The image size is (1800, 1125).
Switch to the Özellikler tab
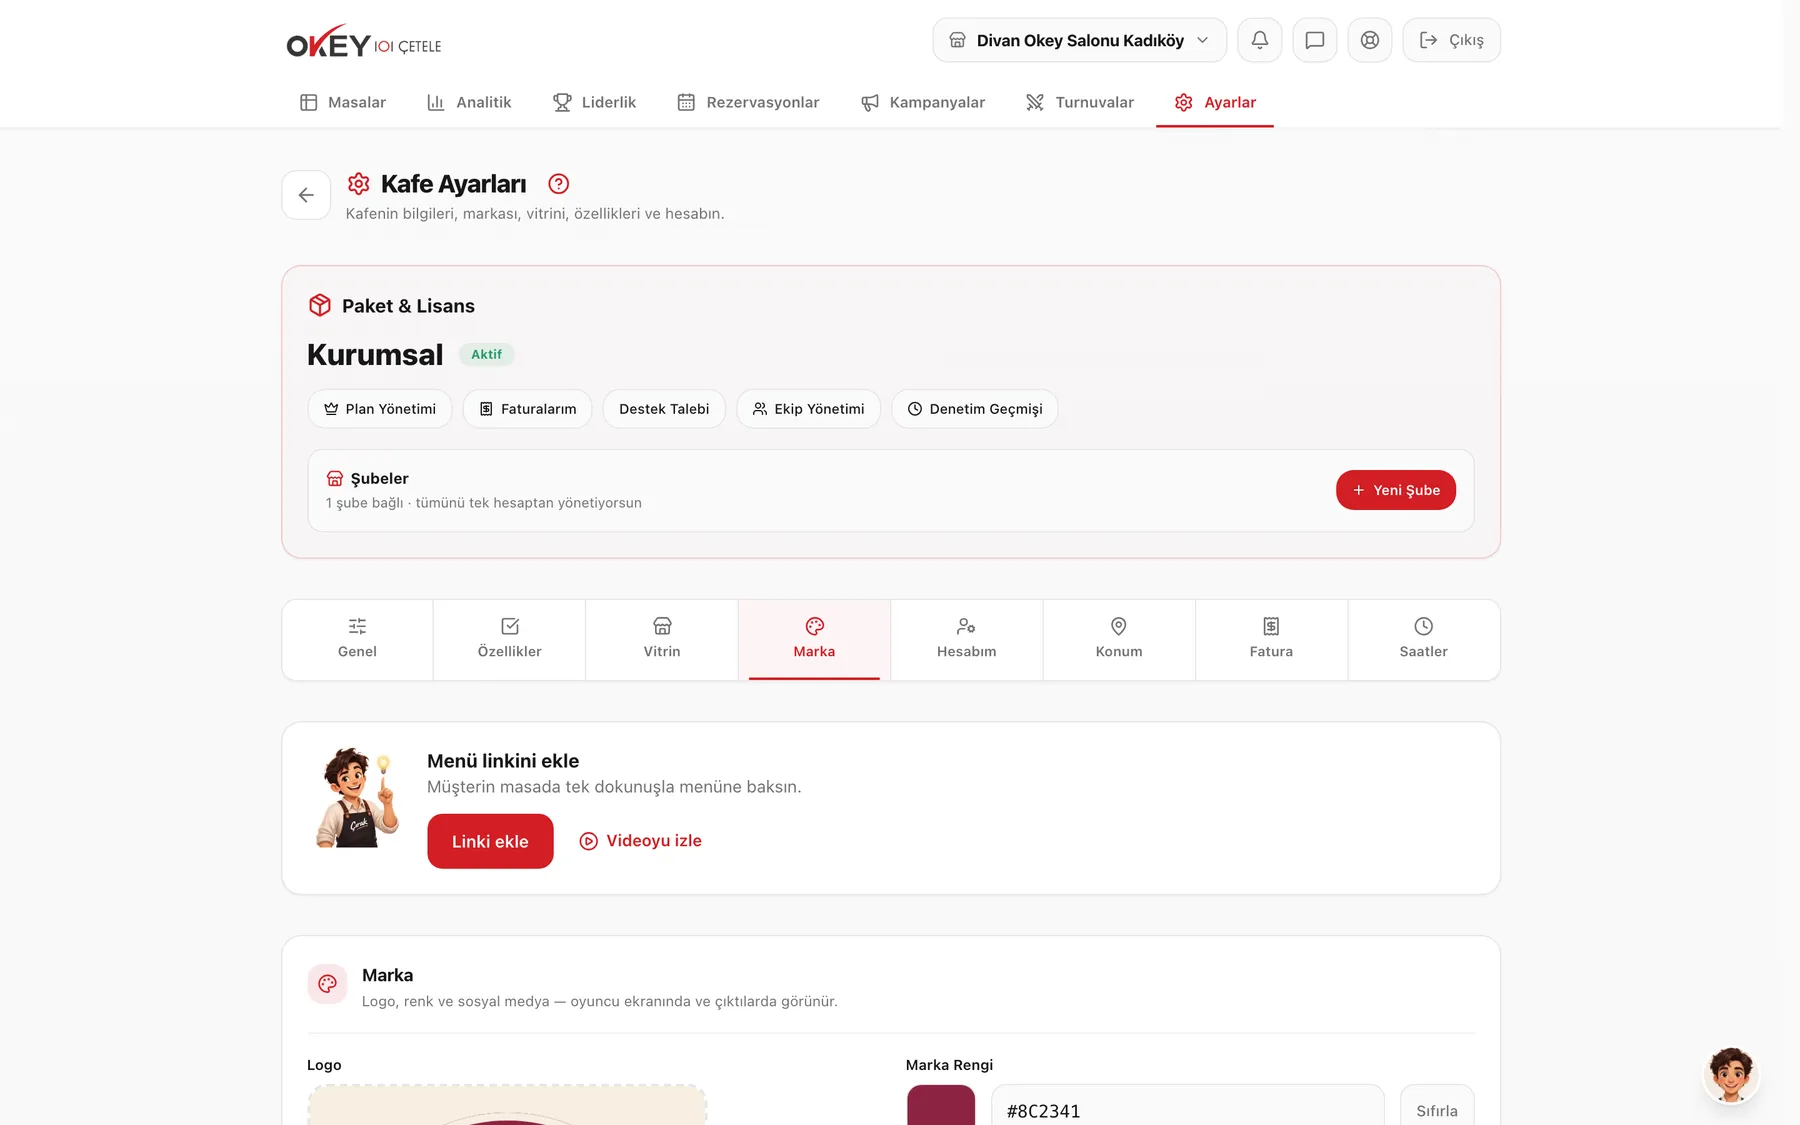(x=510, y=640)
